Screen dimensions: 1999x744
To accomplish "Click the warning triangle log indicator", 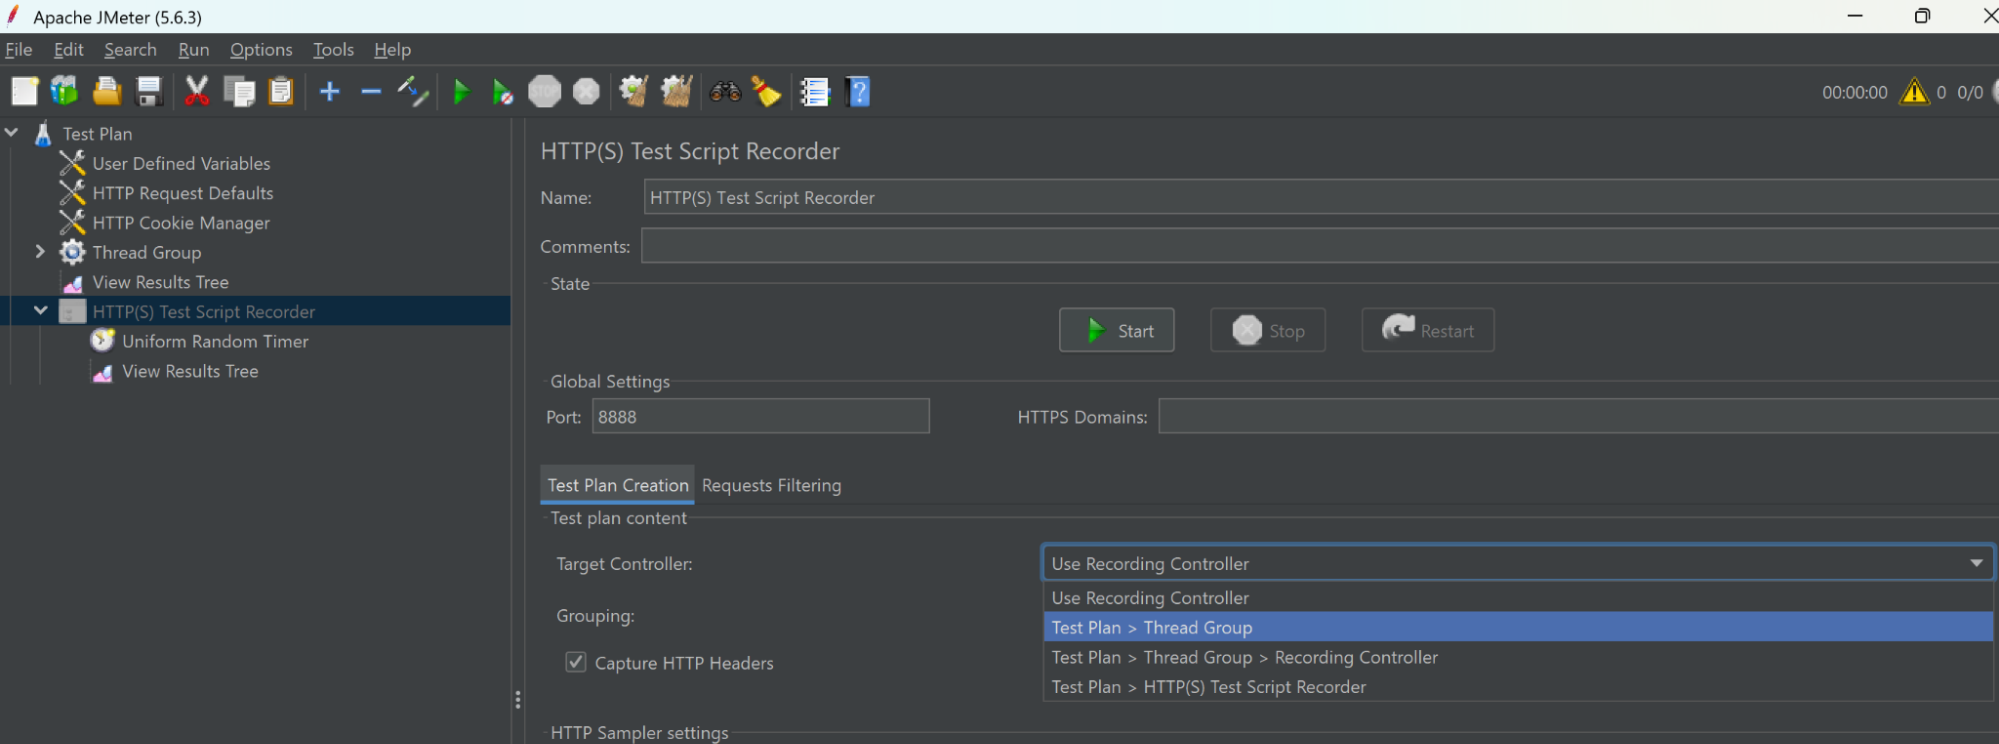I will (1914, 92).
